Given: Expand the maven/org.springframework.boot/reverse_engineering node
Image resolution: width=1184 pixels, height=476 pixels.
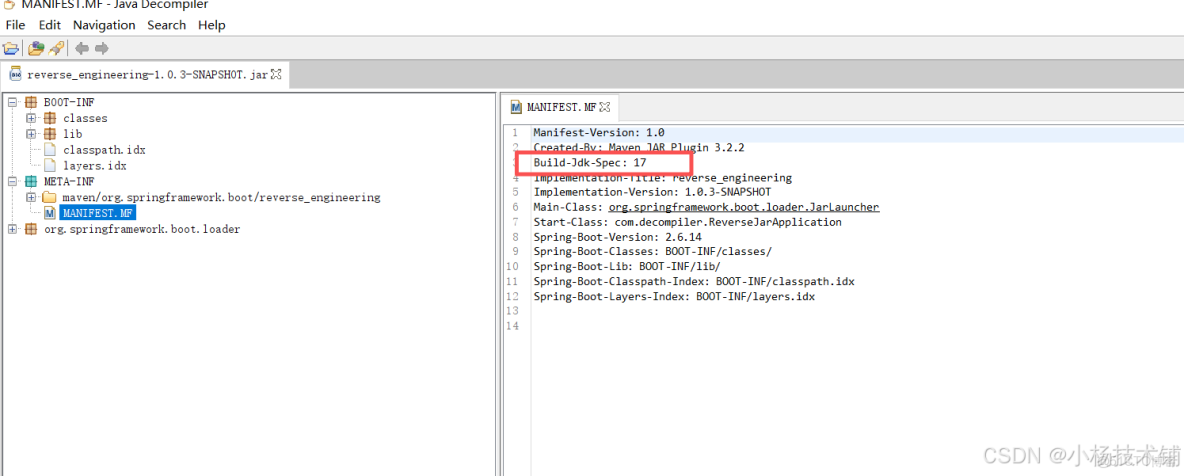Looking at the screenshot, I should coord(31,197).
